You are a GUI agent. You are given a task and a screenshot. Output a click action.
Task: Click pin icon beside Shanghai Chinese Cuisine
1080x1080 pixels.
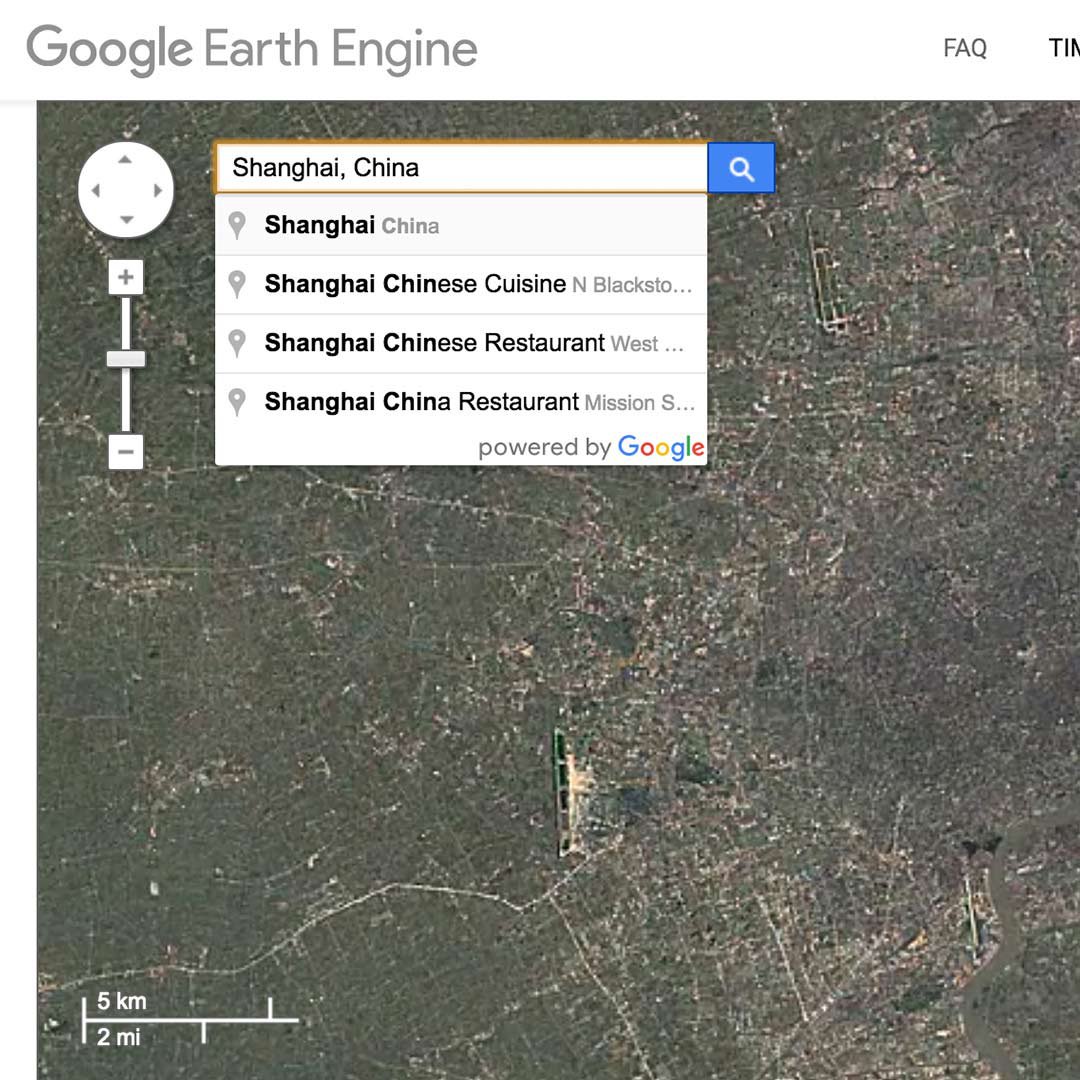click(x=237, y=284)
